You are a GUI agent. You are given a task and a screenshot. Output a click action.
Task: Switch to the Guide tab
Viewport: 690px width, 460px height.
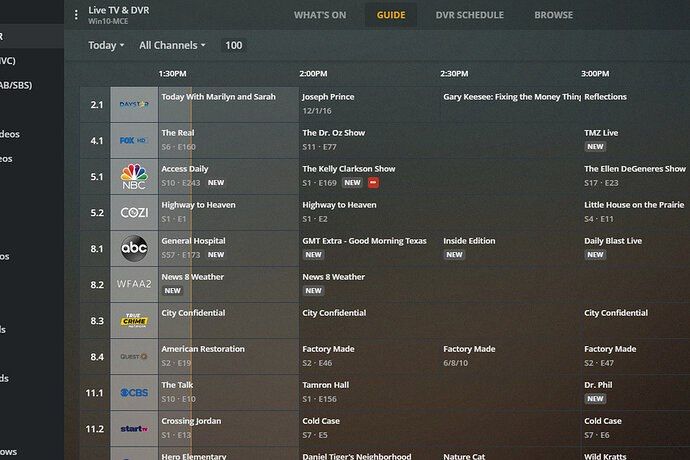click(x=391, y=15)
